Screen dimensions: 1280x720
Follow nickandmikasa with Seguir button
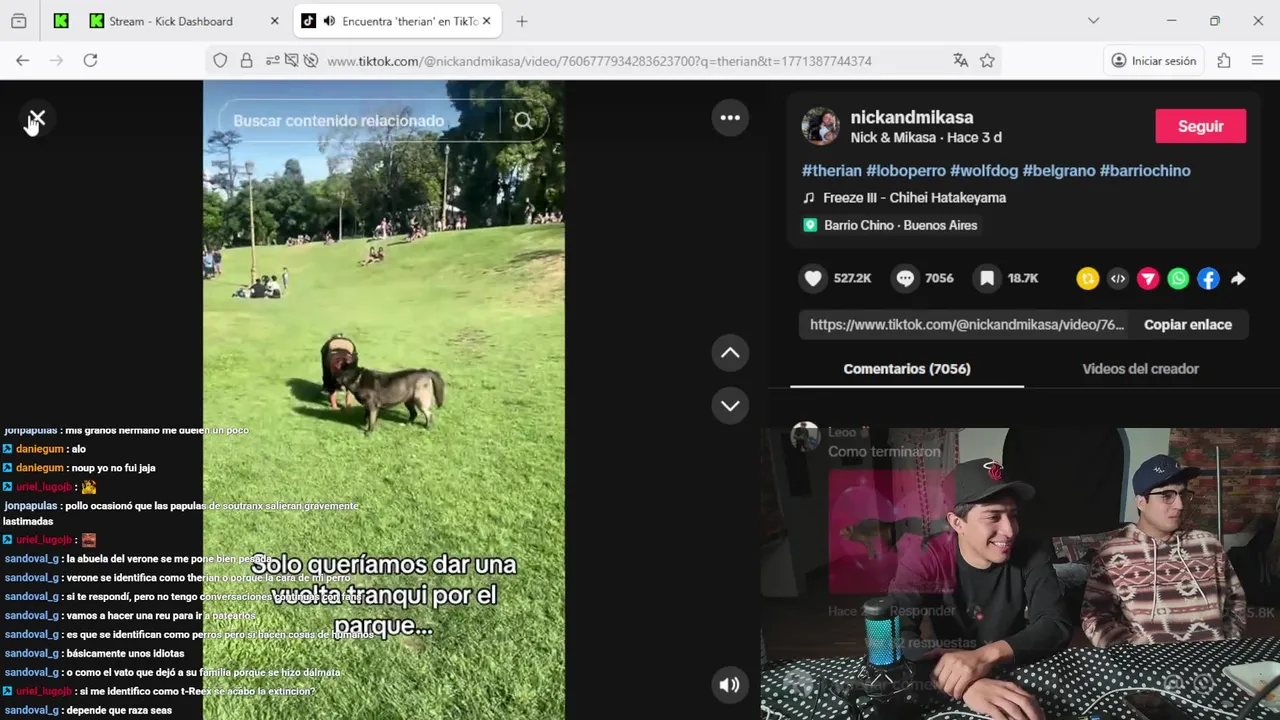[1200, 126]
